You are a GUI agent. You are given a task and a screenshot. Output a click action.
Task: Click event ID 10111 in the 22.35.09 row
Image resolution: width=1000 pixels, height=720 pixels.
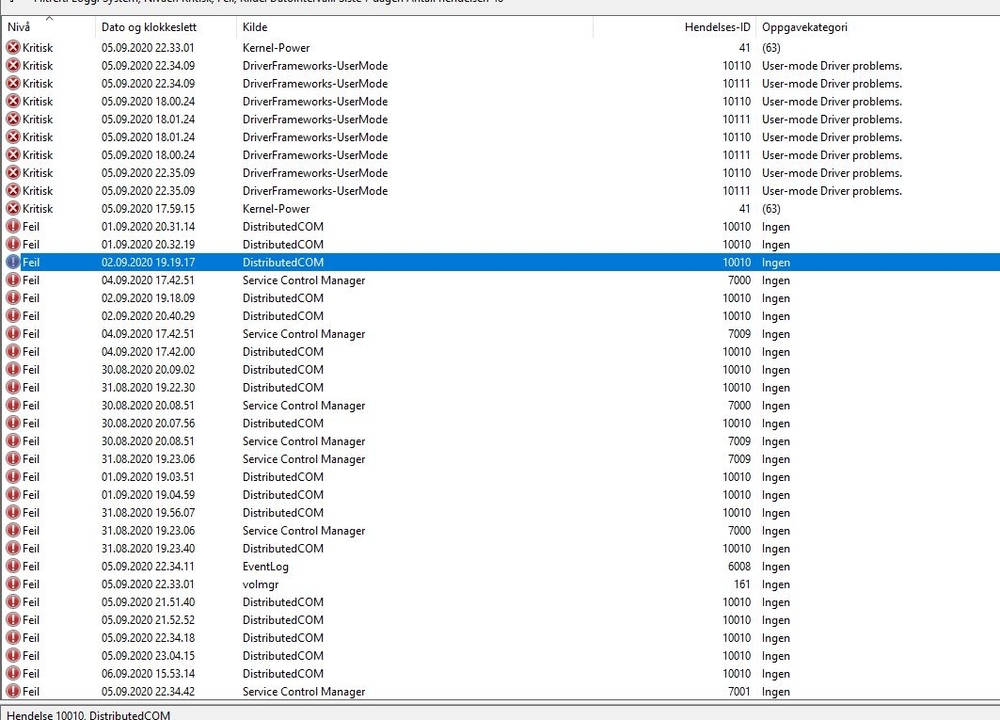(x=737, y=190)
